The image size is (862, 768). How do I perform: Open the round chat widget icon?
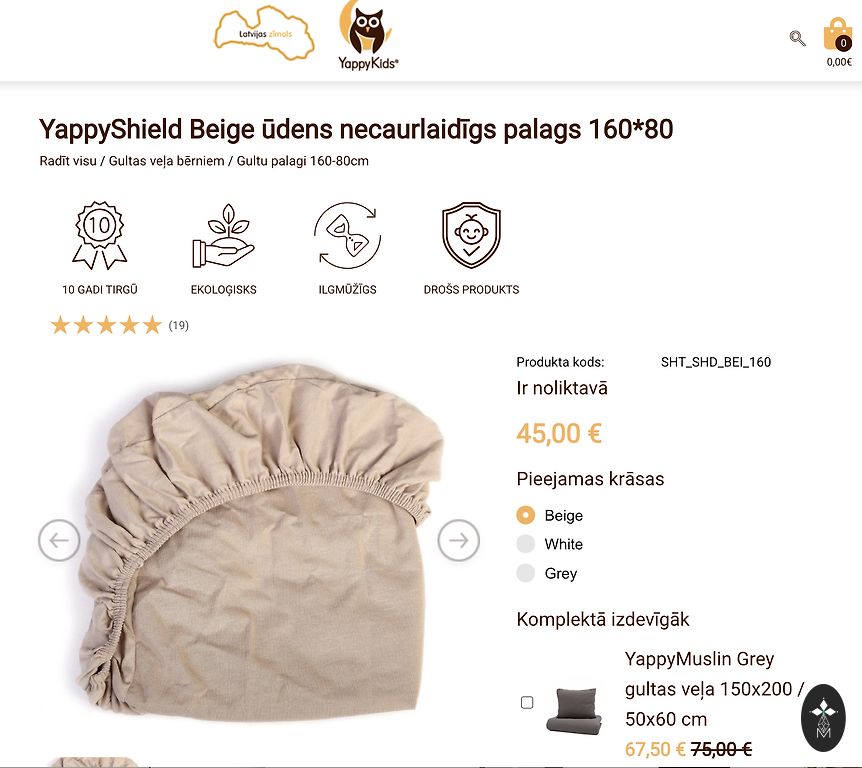pyautogui.click(x=822, y=718)
